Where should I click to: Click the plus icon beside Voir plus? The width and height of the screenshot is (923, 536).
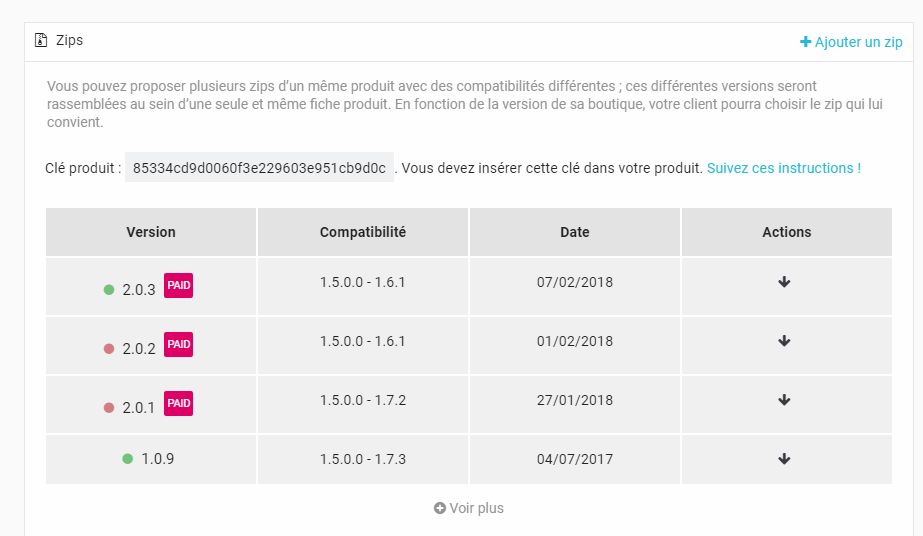pos(440,508)
